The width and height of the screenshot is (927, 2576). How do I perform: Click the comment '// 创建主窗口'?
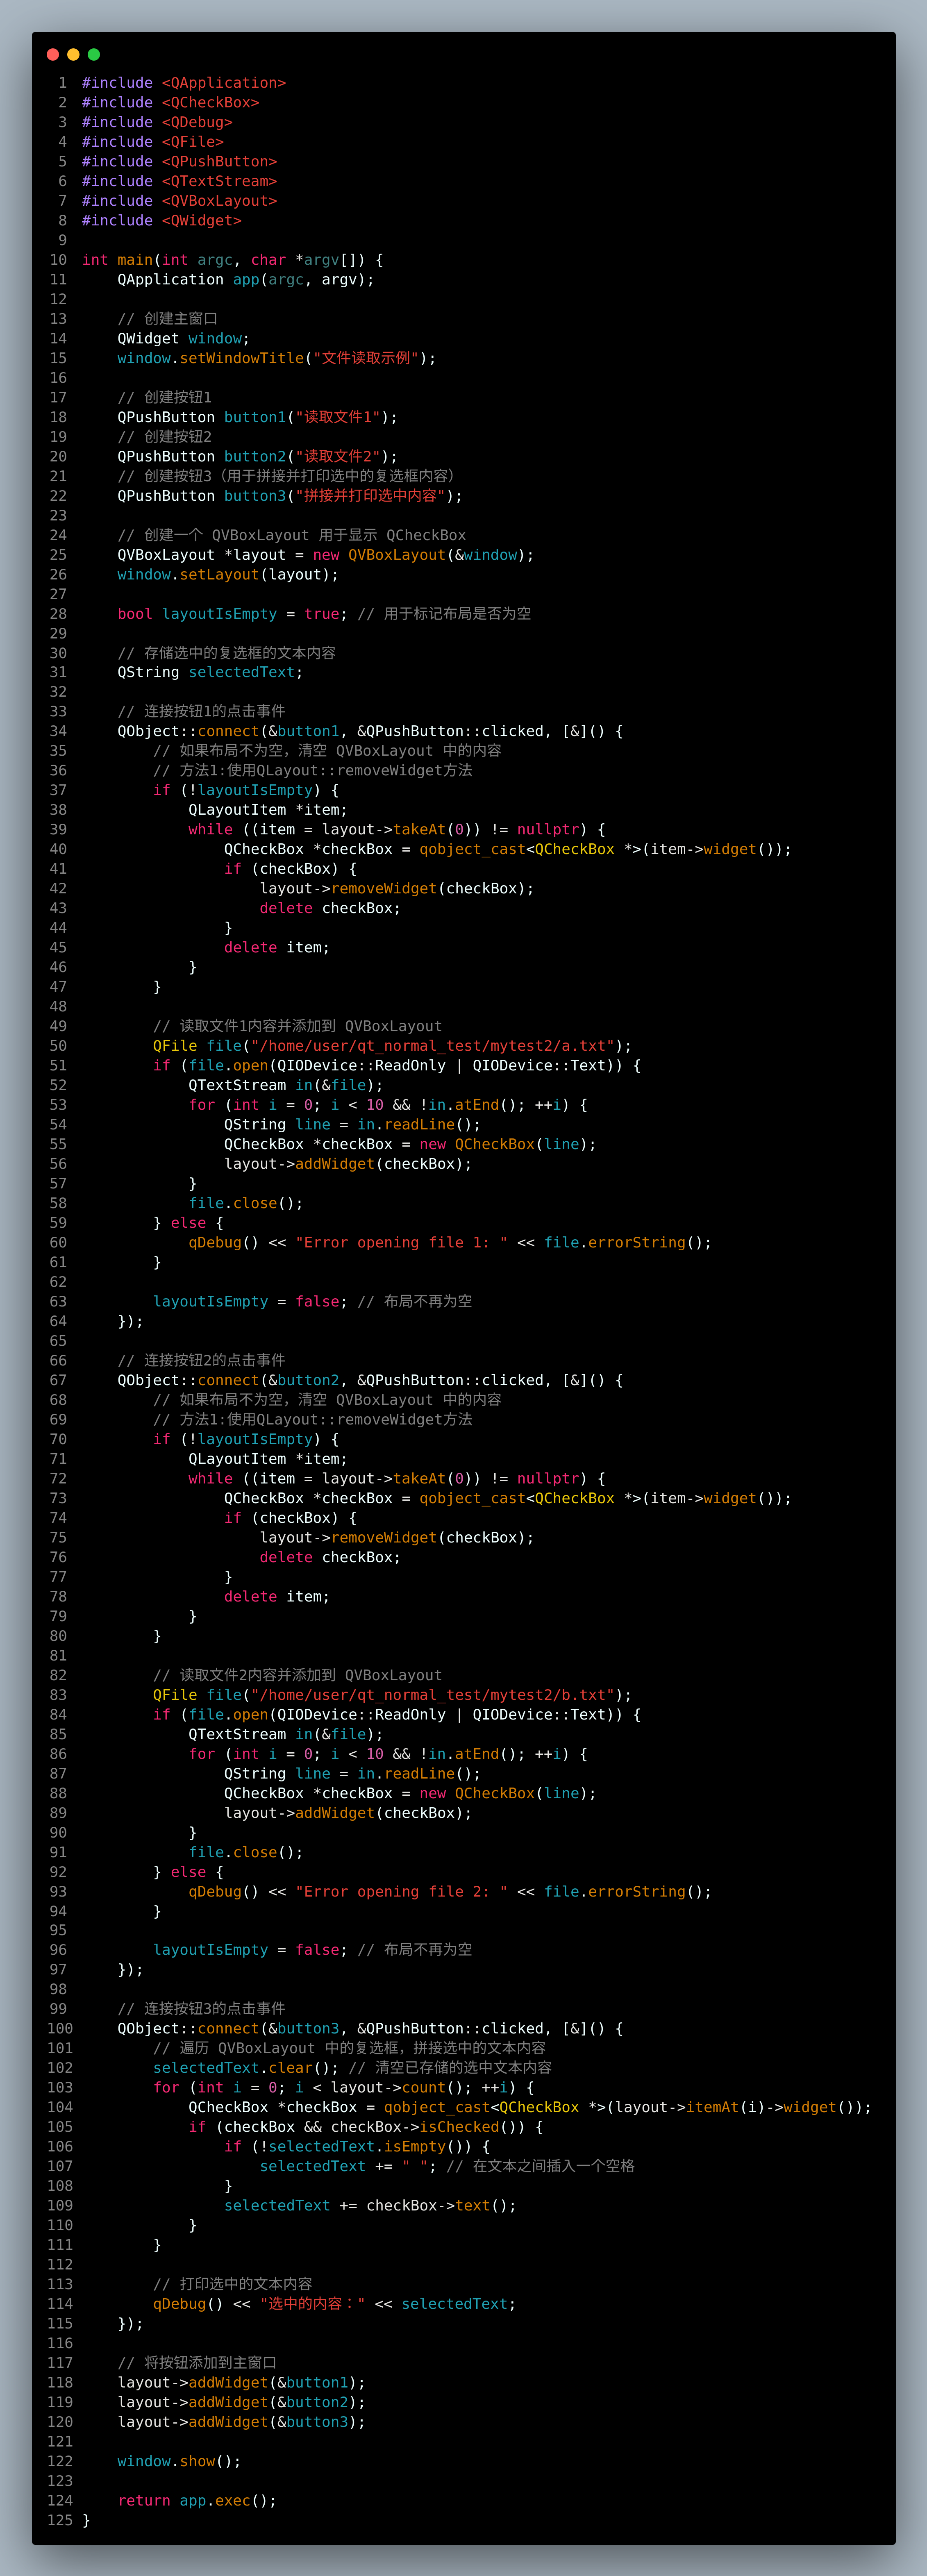point(167,319)
